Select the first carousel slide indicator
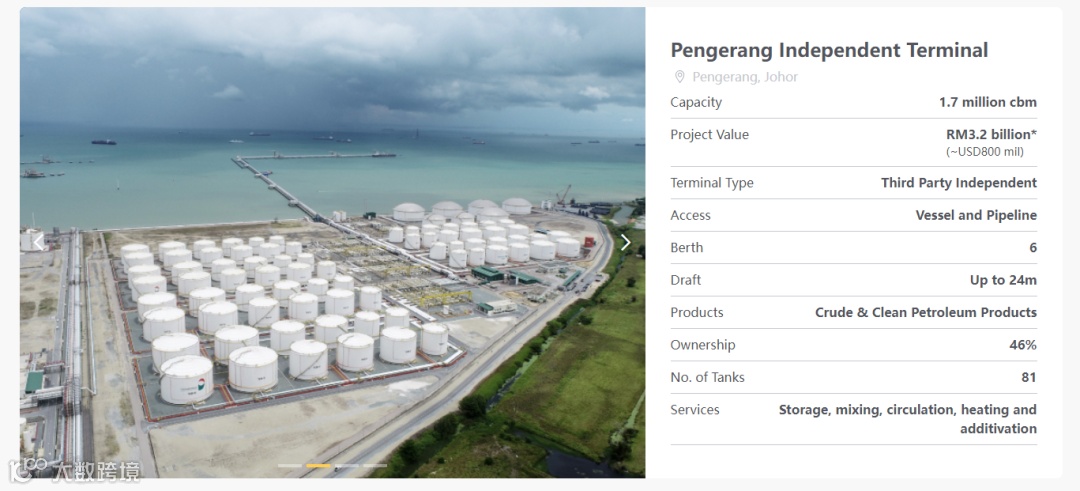The height and width of the screenshot is (491, 1080). tap(289, 466)
